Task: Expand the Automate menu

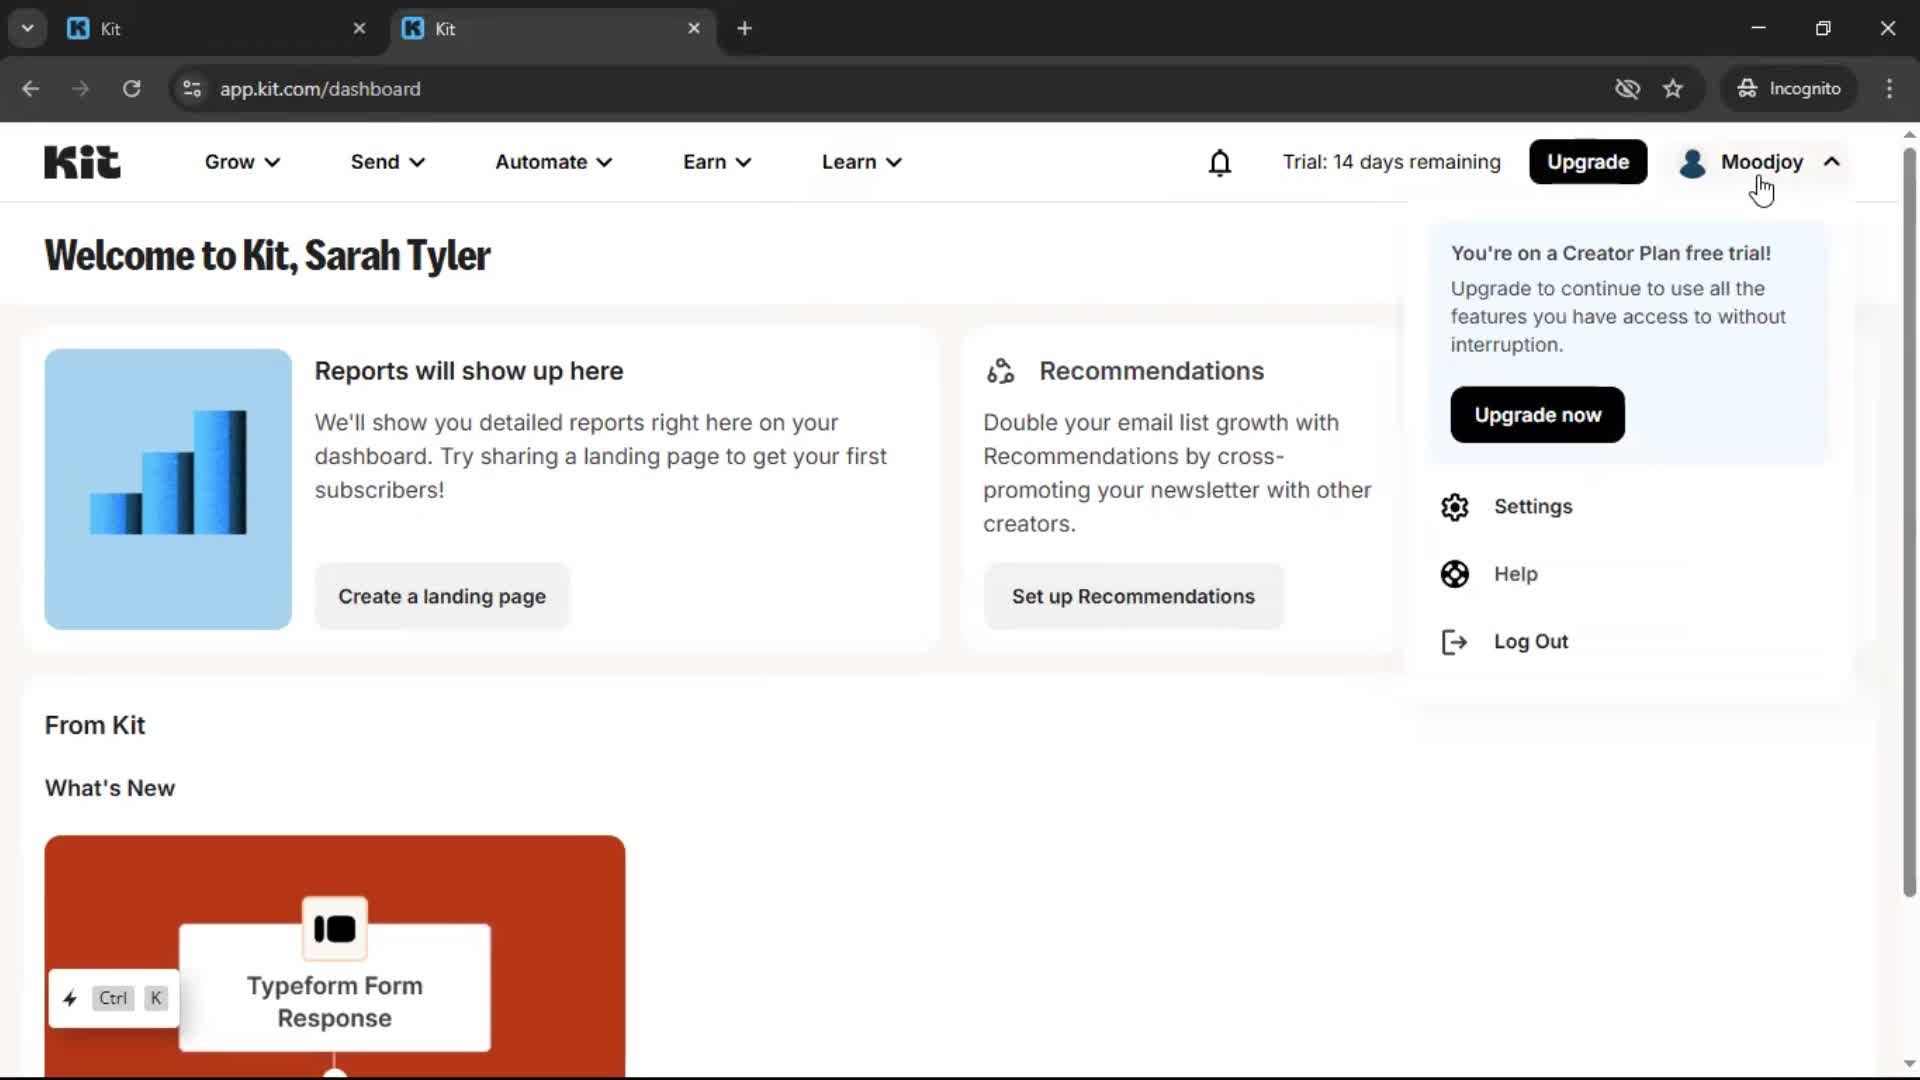Action: coord(552,162)
